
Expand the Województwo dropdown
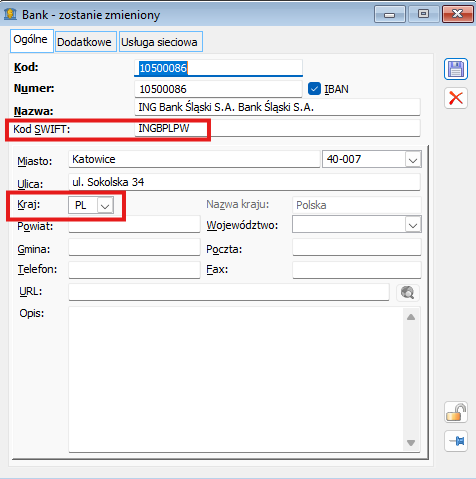tap(413, 225)
